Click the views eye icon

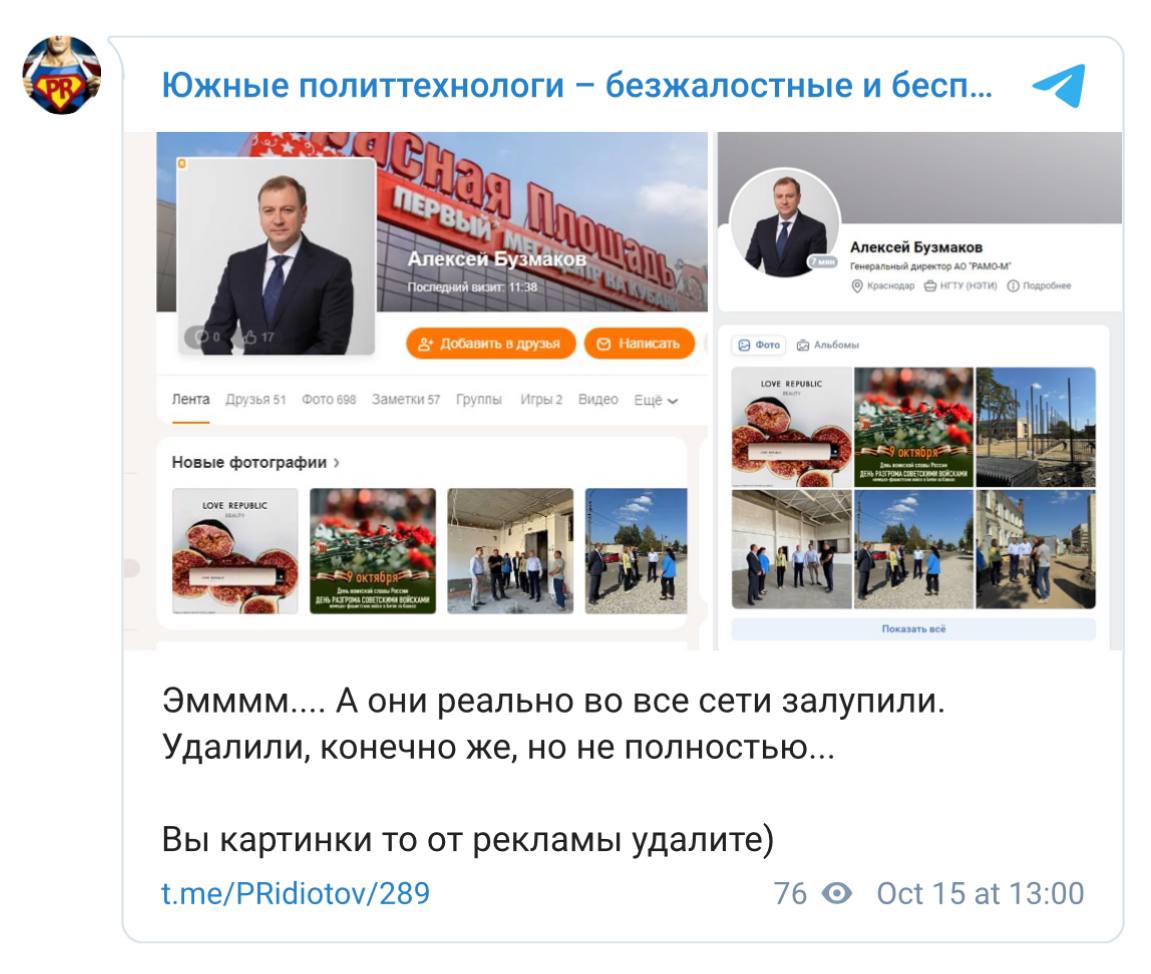[x=836, y=893]
